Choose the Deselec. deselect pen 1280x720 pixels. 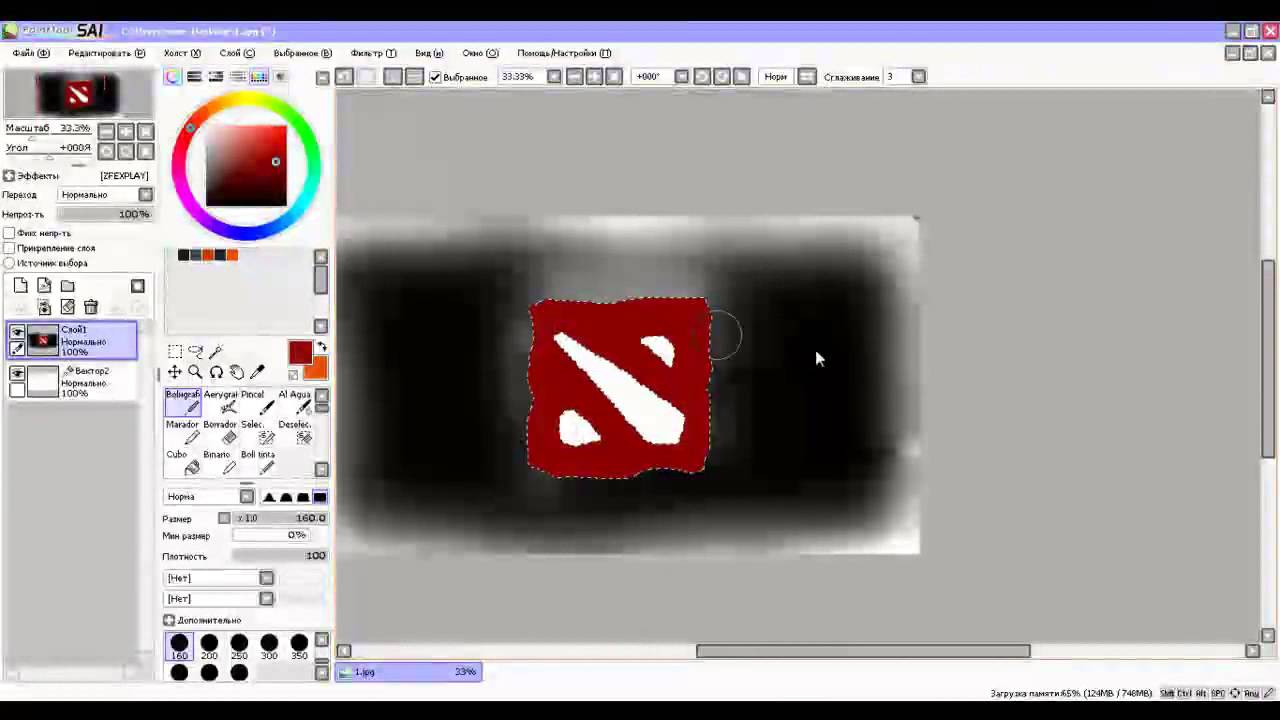[294, 432]
